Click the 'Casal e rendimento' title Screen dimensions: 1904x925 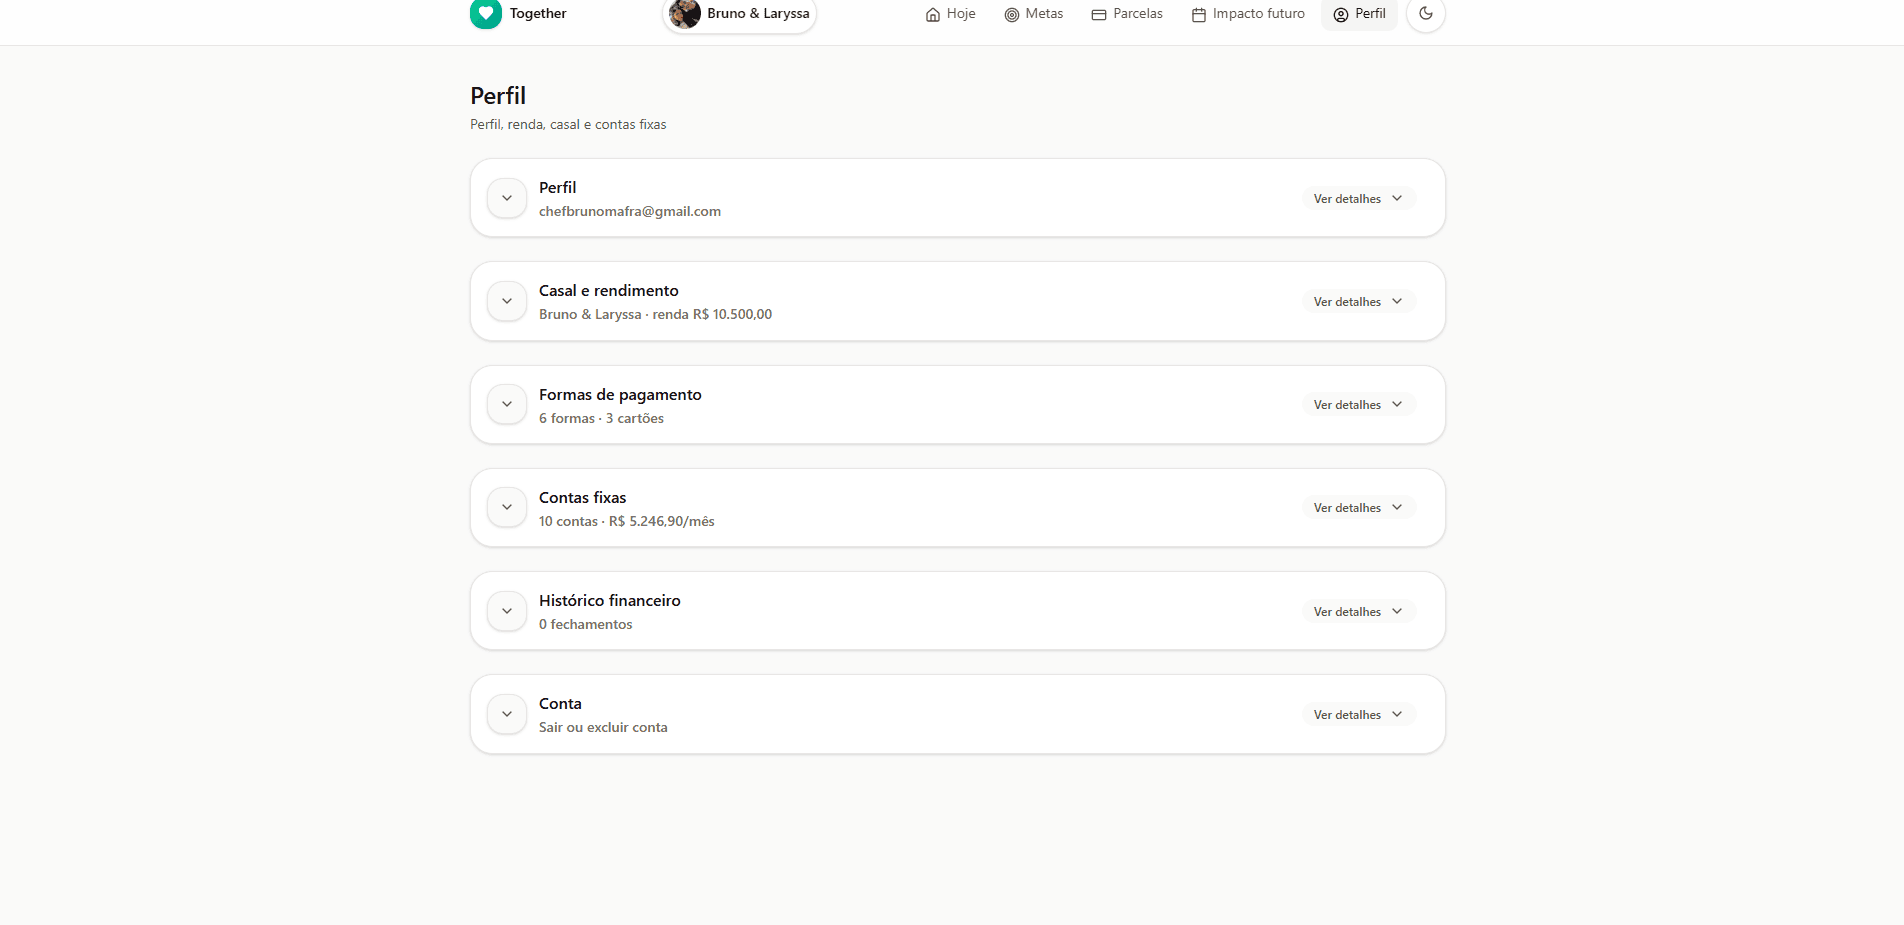click(x=609, y=290)
